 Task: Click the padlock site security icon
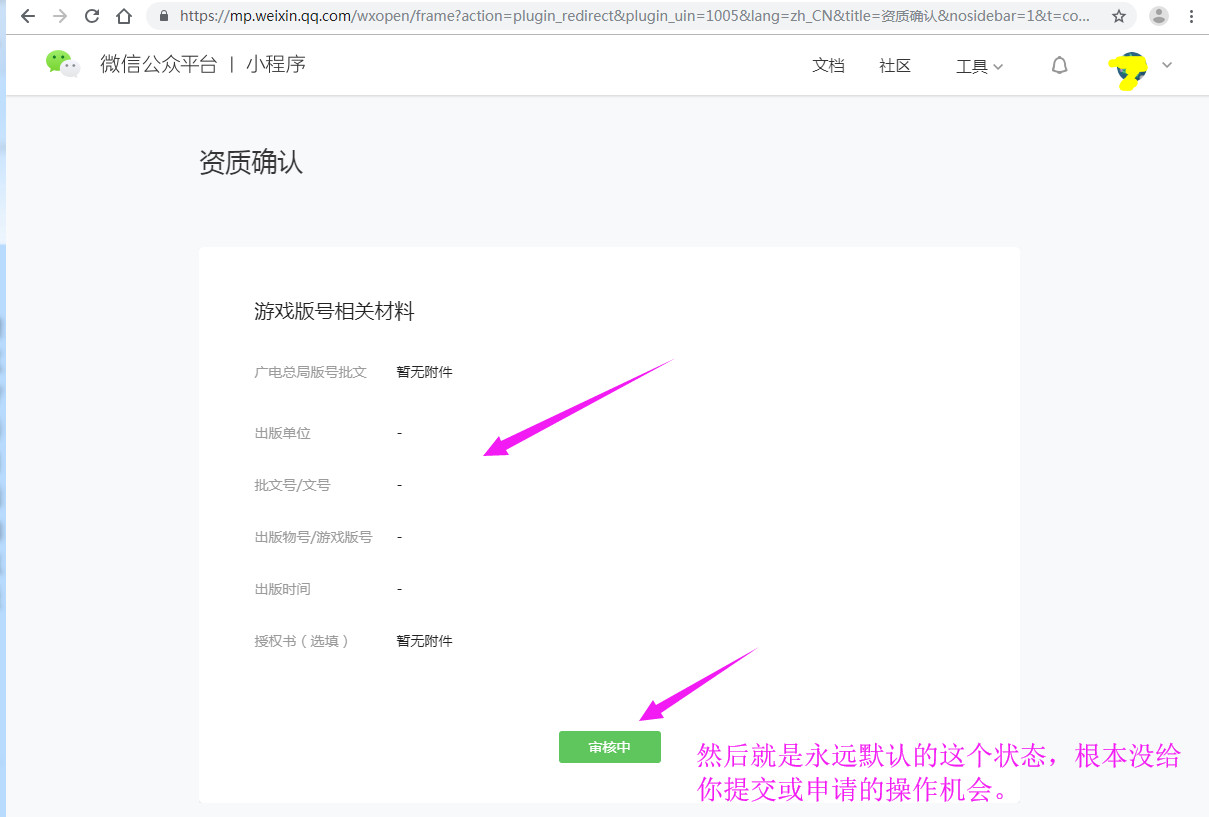pyautogui.click(x=164, y=16)
